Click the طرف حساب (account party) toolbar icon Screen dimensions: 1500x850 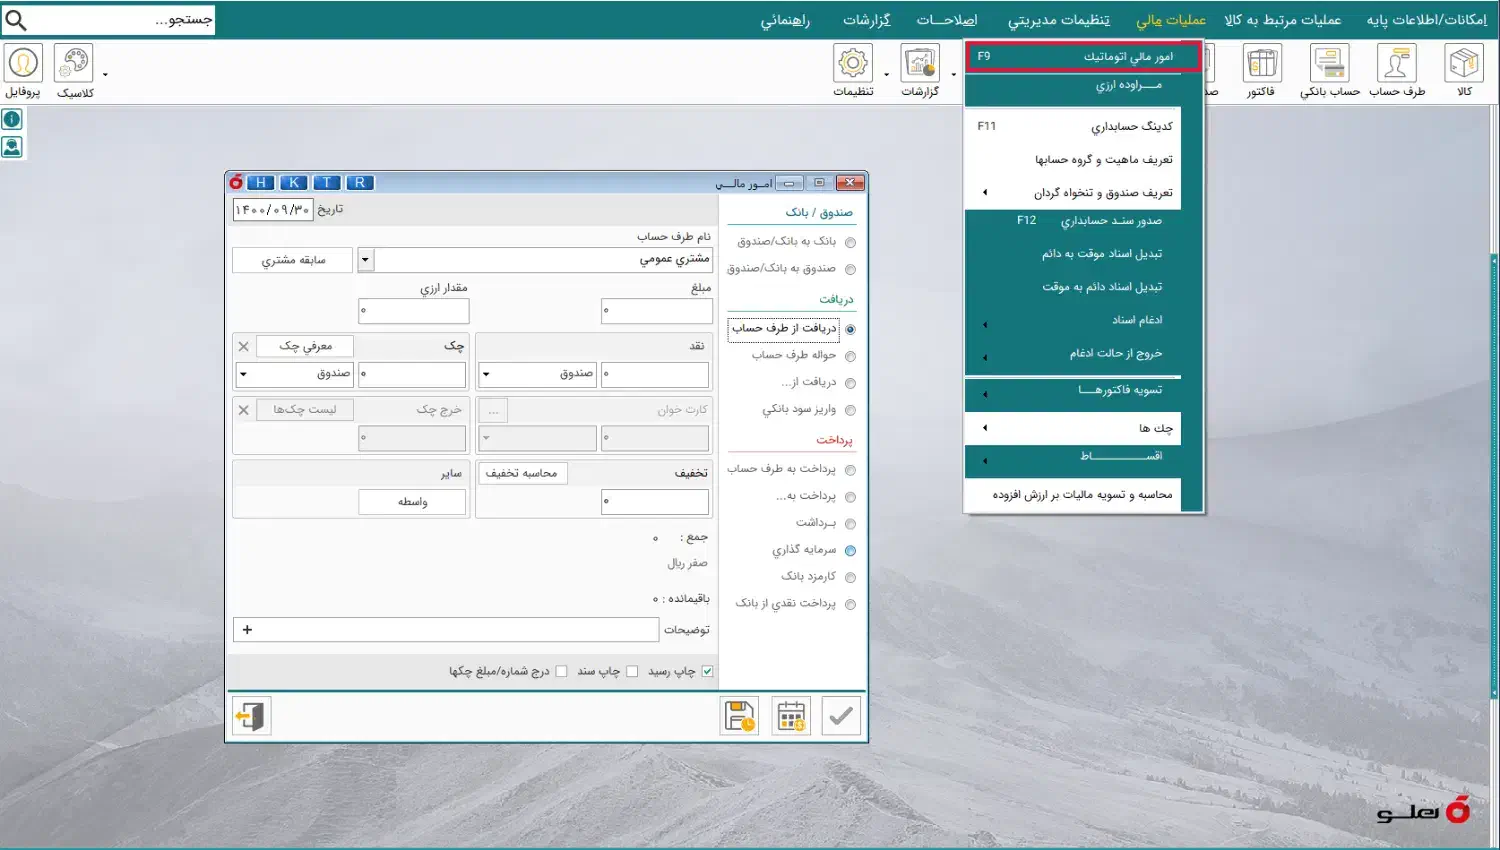click(1396, 65)
